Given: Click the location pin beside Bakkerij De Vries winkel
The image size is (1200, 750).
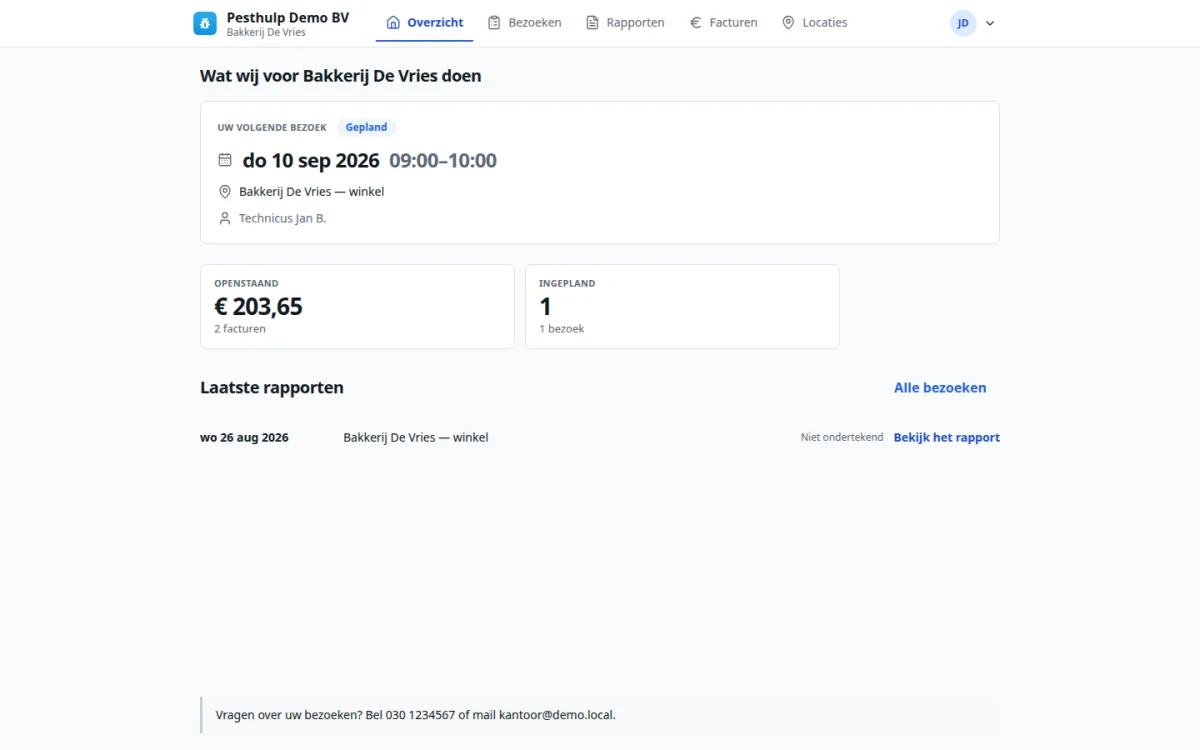Looking at the screenshot, I should 225,191.
